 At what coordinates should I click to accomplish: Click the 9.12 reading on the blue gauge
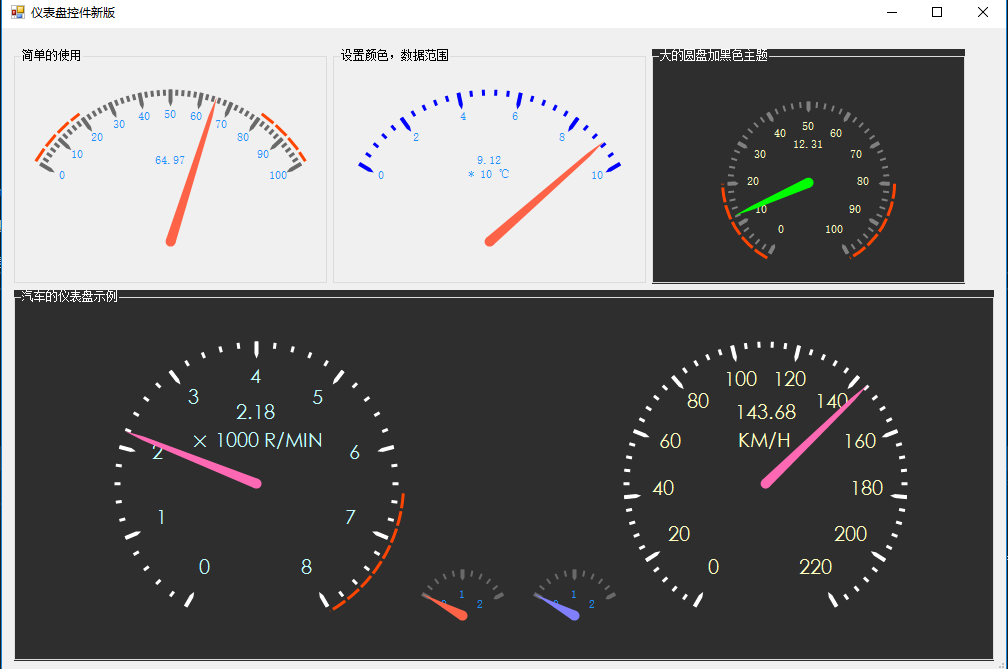(x=489, y=160)
